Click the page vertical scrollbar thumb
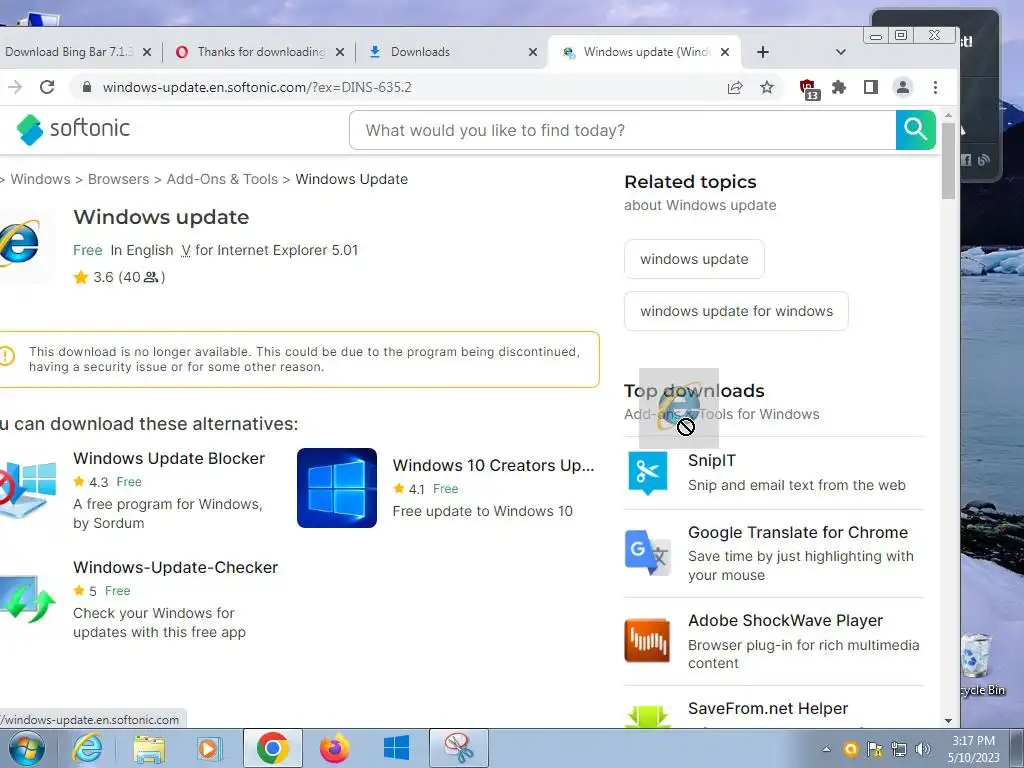This screenshot has height=768, width=1024. pyautogui.click(x=948, y=161)
